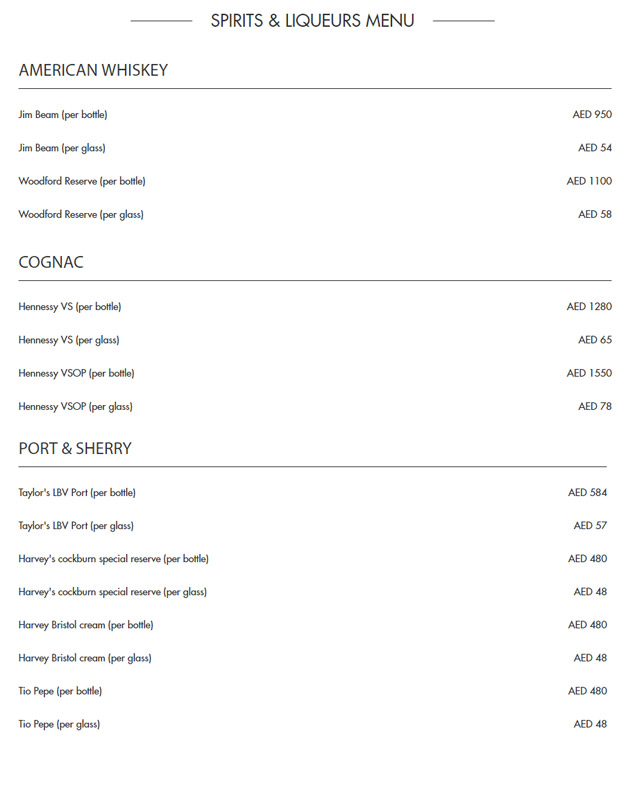Pick Woodford Reserve per glass
This screenshot has width=638, height=800.
[x=81, y=214]
